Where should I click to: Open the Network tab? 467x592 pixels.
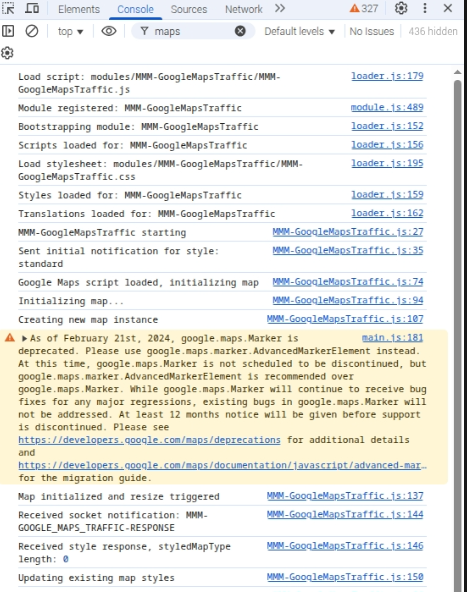point(244,9)
